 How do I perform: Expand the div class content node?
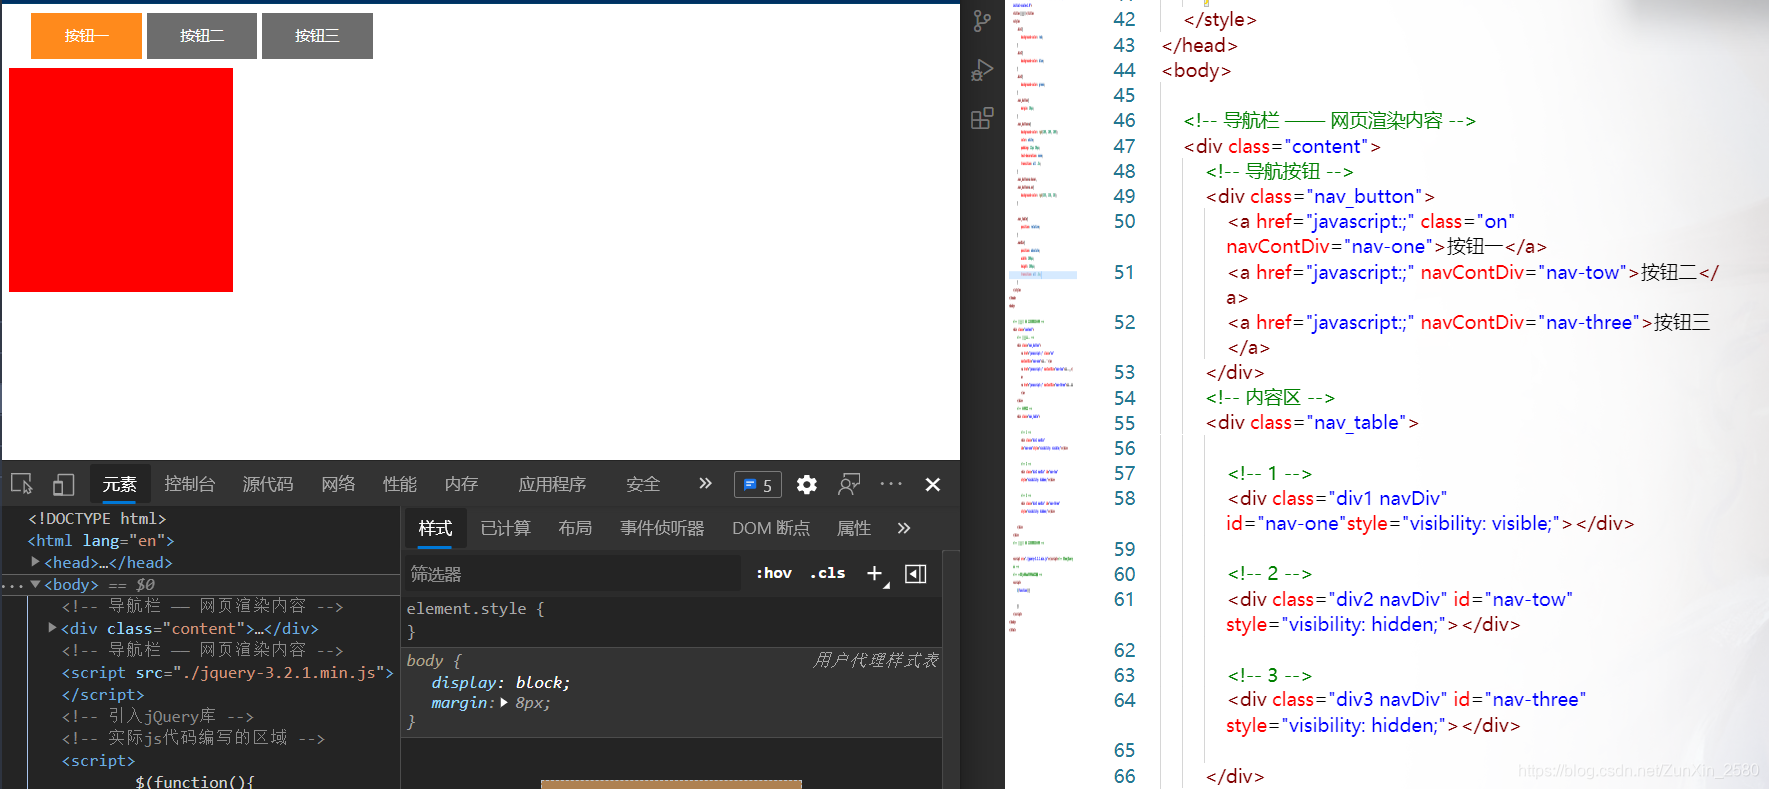click(x=52, y=628)
